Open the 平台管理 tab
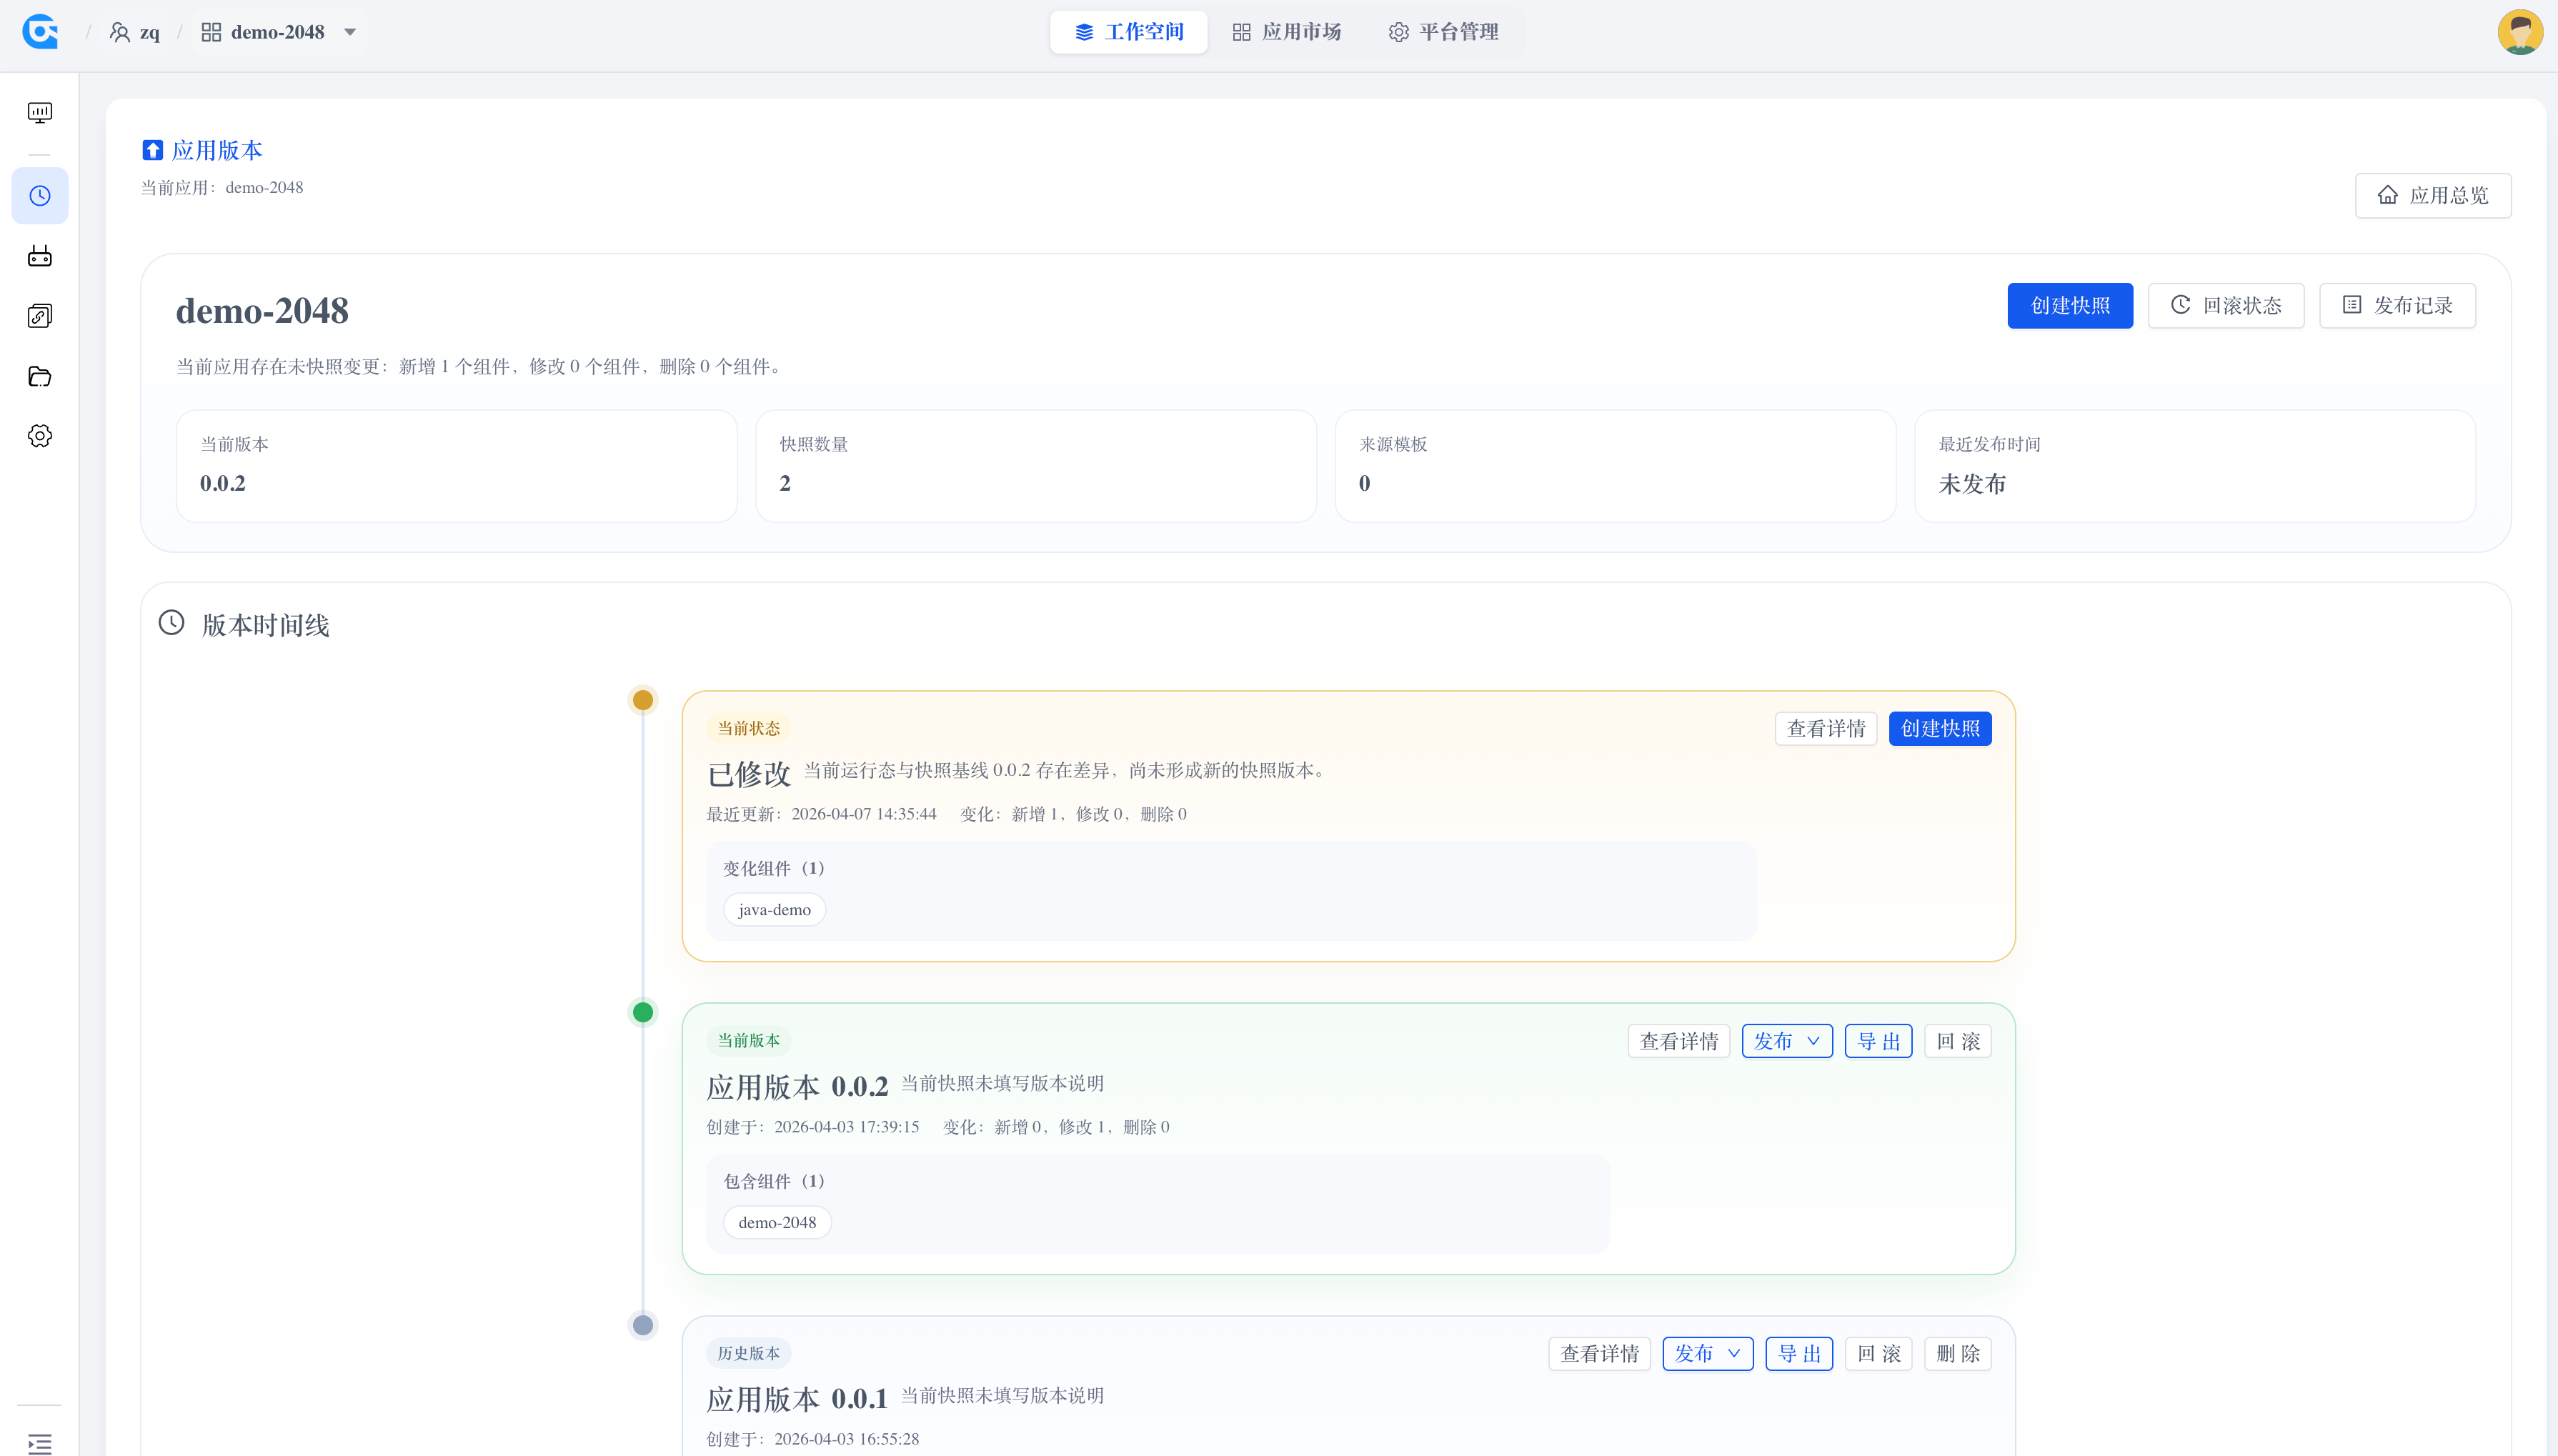Screen dimensions: 2558x1456 1443,32
